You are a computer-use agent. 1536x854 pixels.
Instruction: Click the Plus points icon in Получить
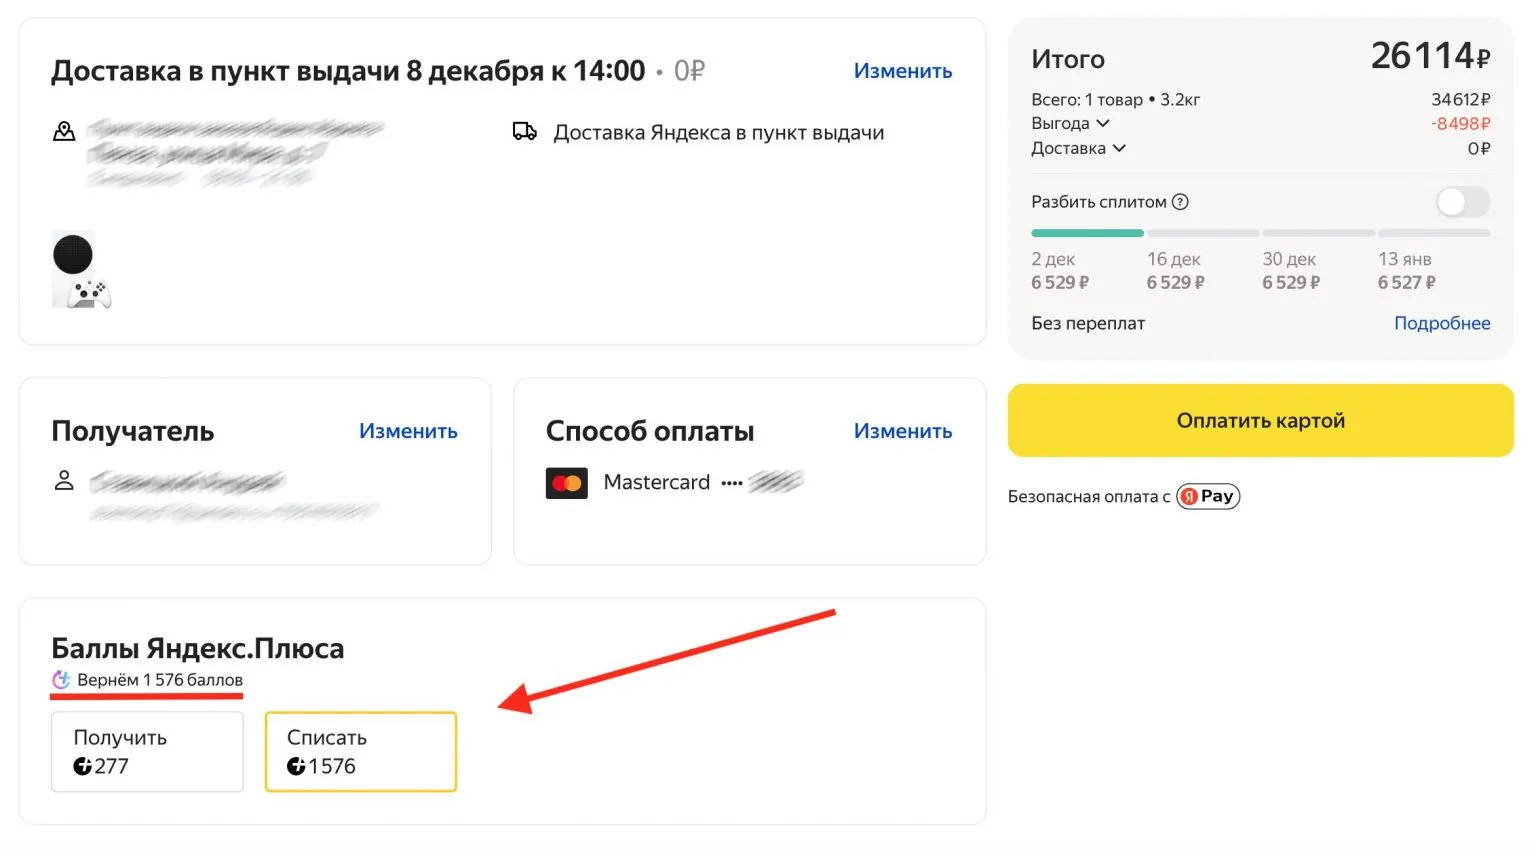82,767
